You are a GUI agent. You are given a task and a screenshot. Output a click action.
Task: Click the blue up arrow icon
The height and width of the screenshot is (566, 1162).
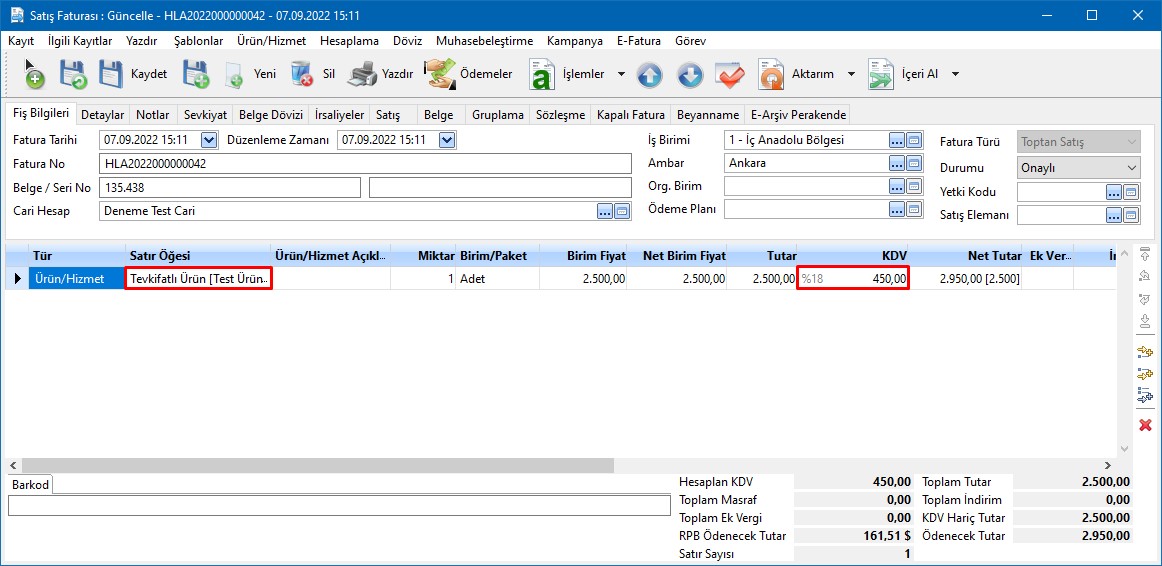[x=650, y=75]
